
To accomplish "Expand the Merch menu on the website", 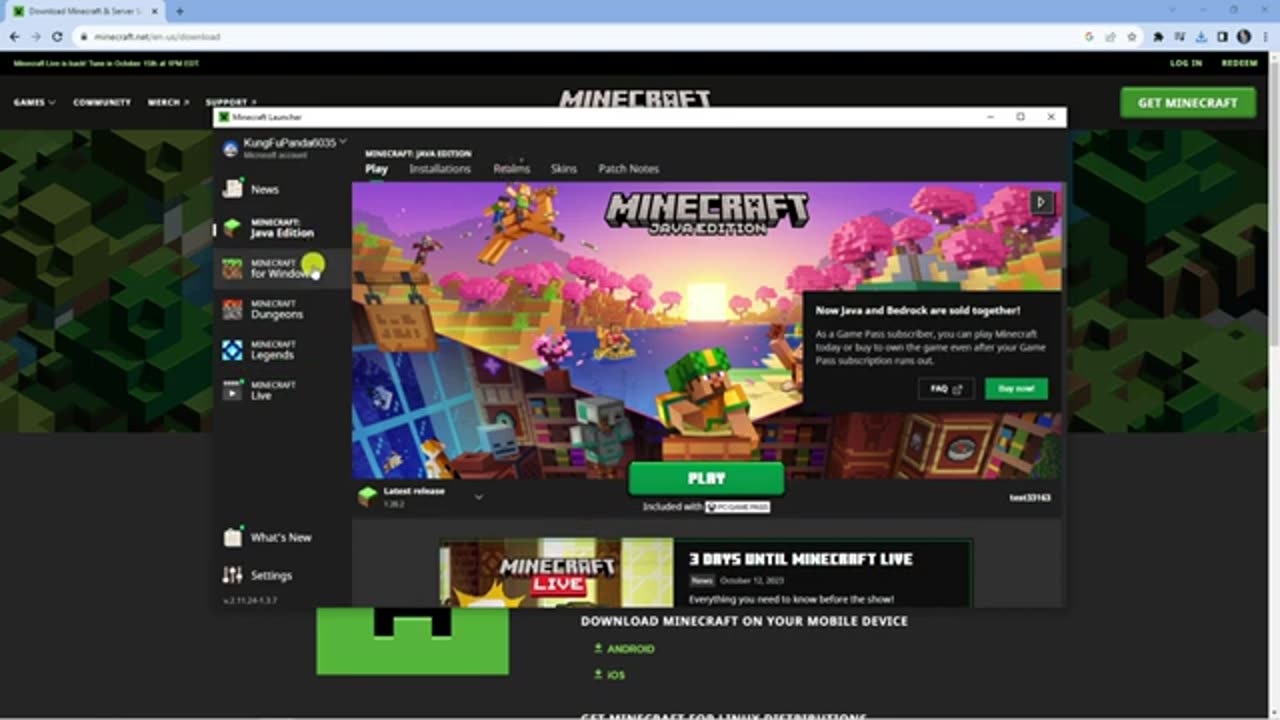I will click(168, 102).
